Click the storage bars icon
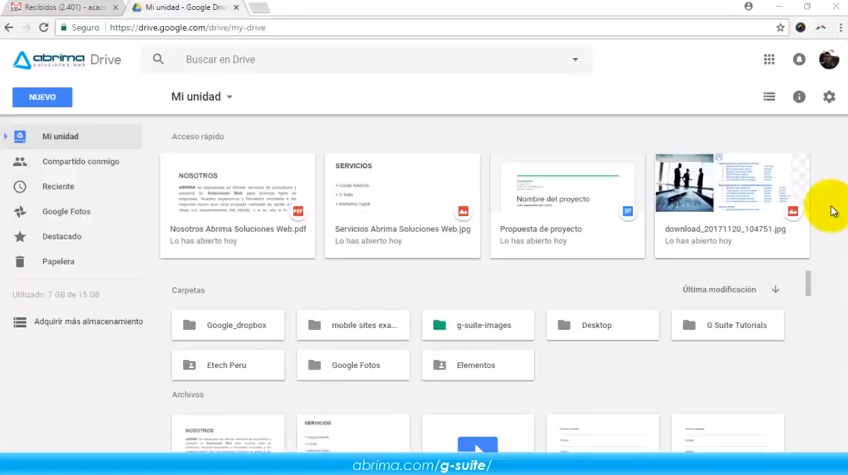 (20, 322)
